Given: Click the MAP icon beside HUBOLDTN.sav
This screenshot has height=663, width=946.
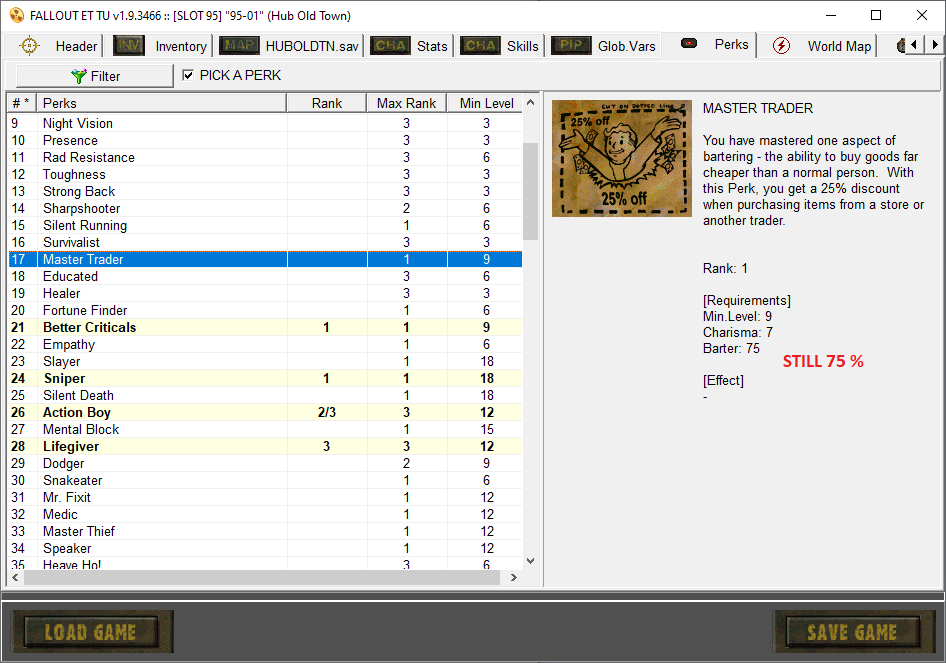Looking at the screenshot, I should click(x=239, y=46).
